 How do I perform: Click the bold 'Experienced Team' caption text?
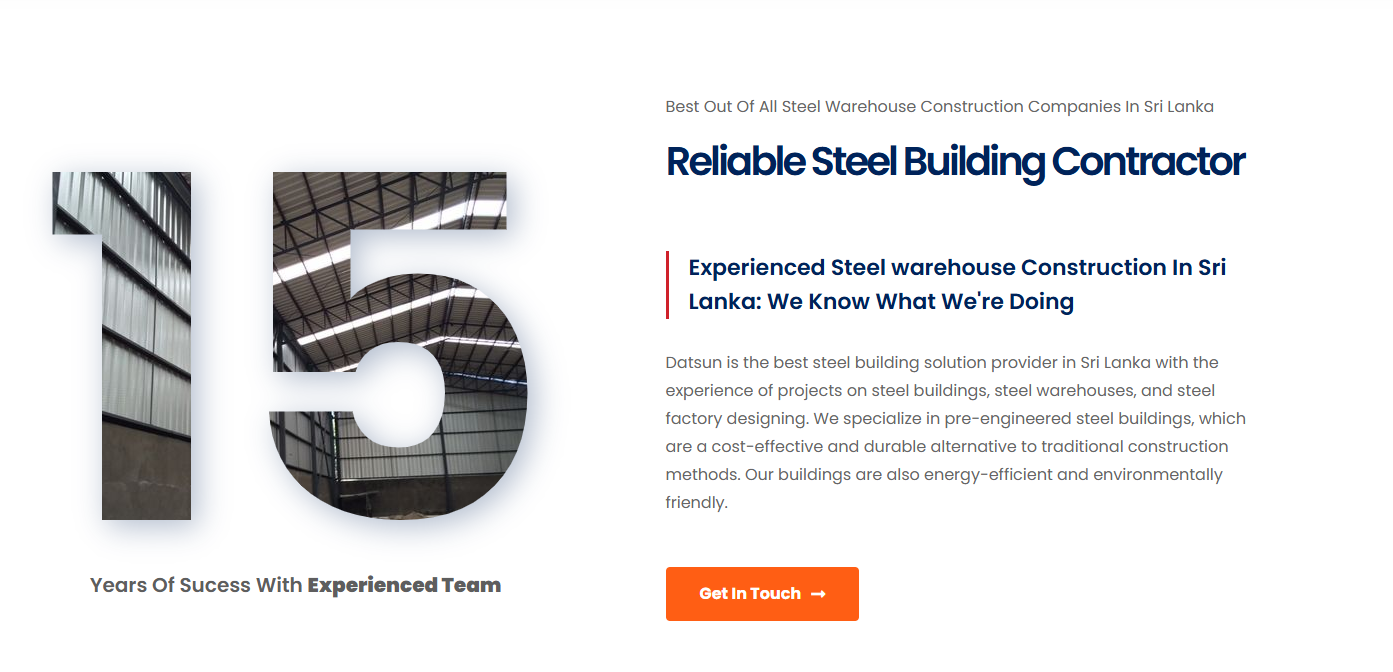[x=404, y=586]
